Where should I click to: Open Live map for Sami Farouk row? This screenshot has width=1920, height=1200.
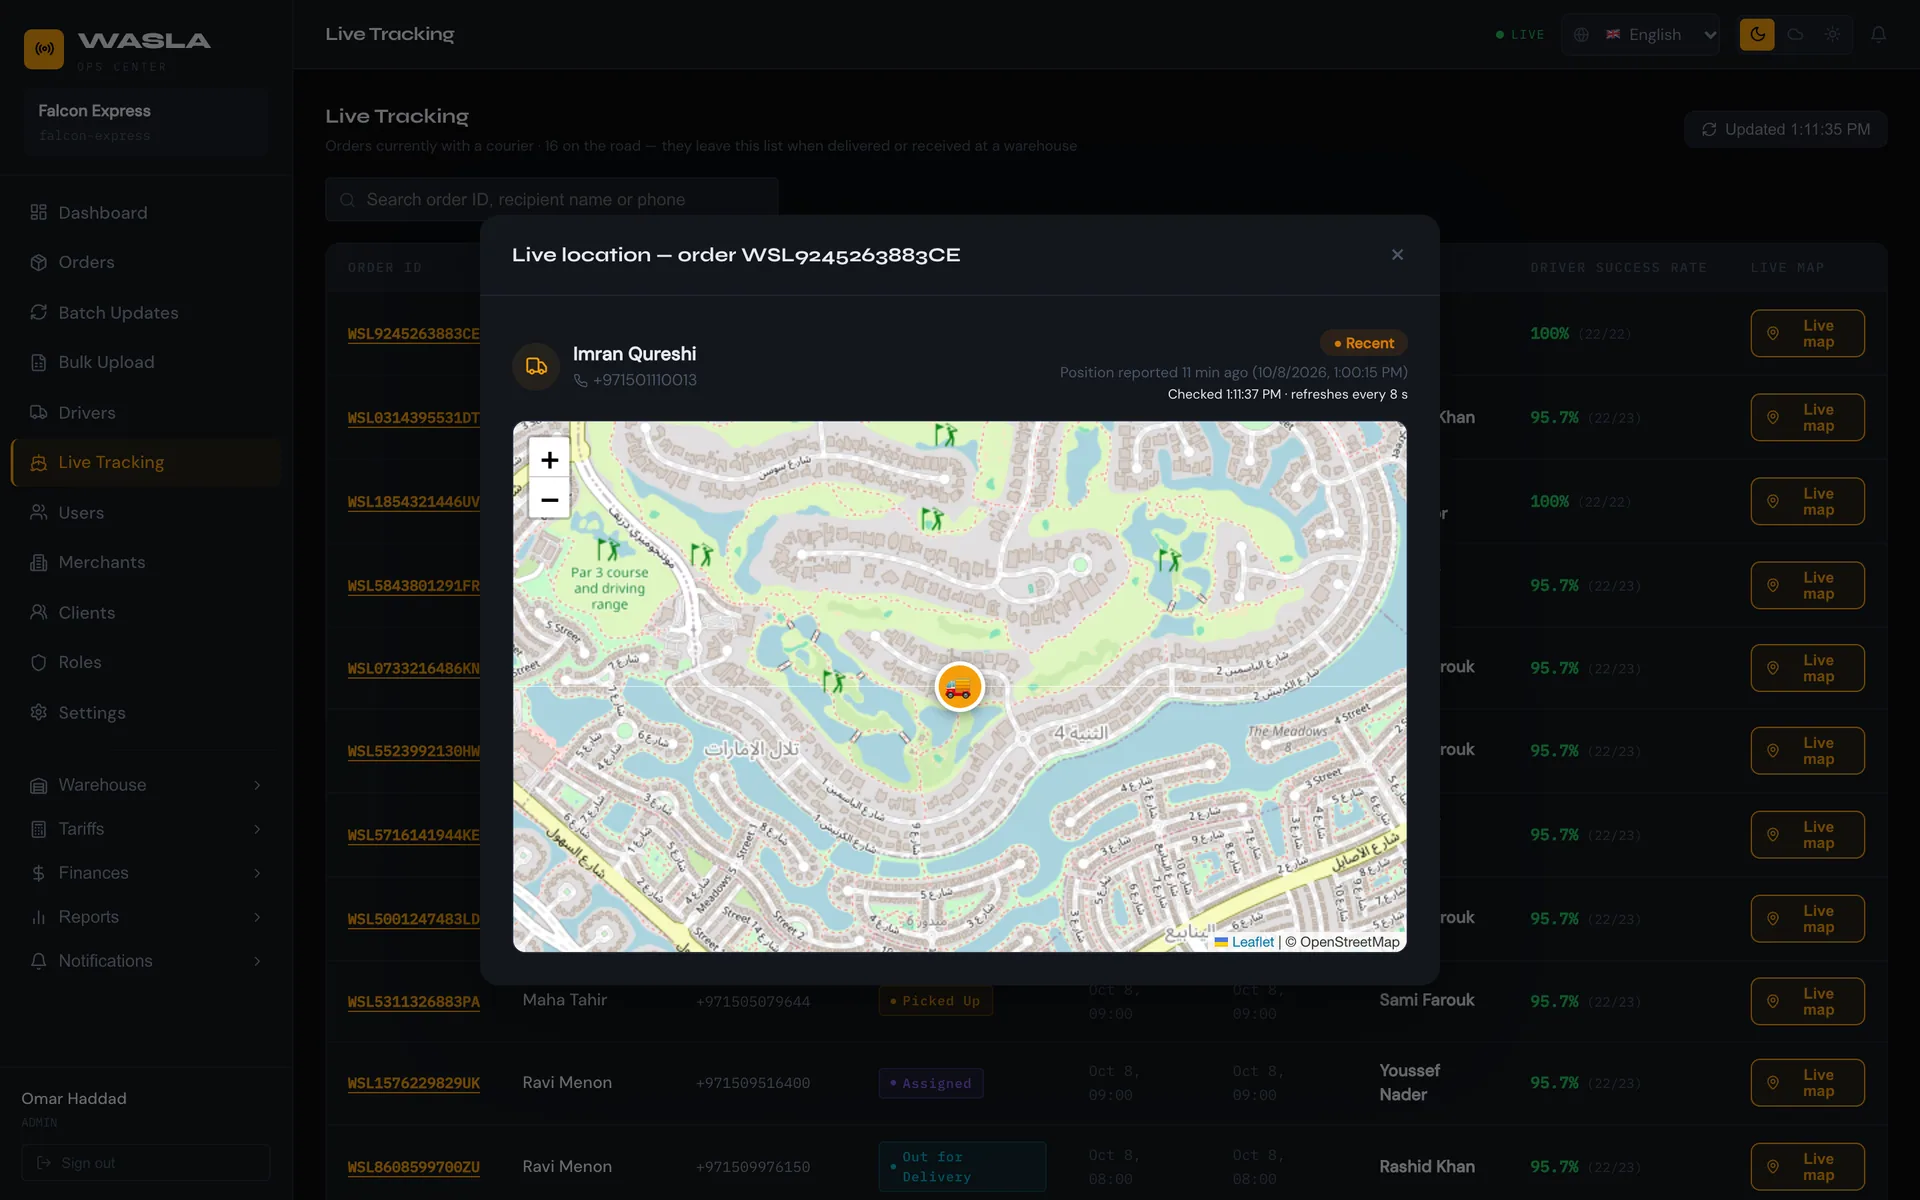[x=1807, y=1001]
